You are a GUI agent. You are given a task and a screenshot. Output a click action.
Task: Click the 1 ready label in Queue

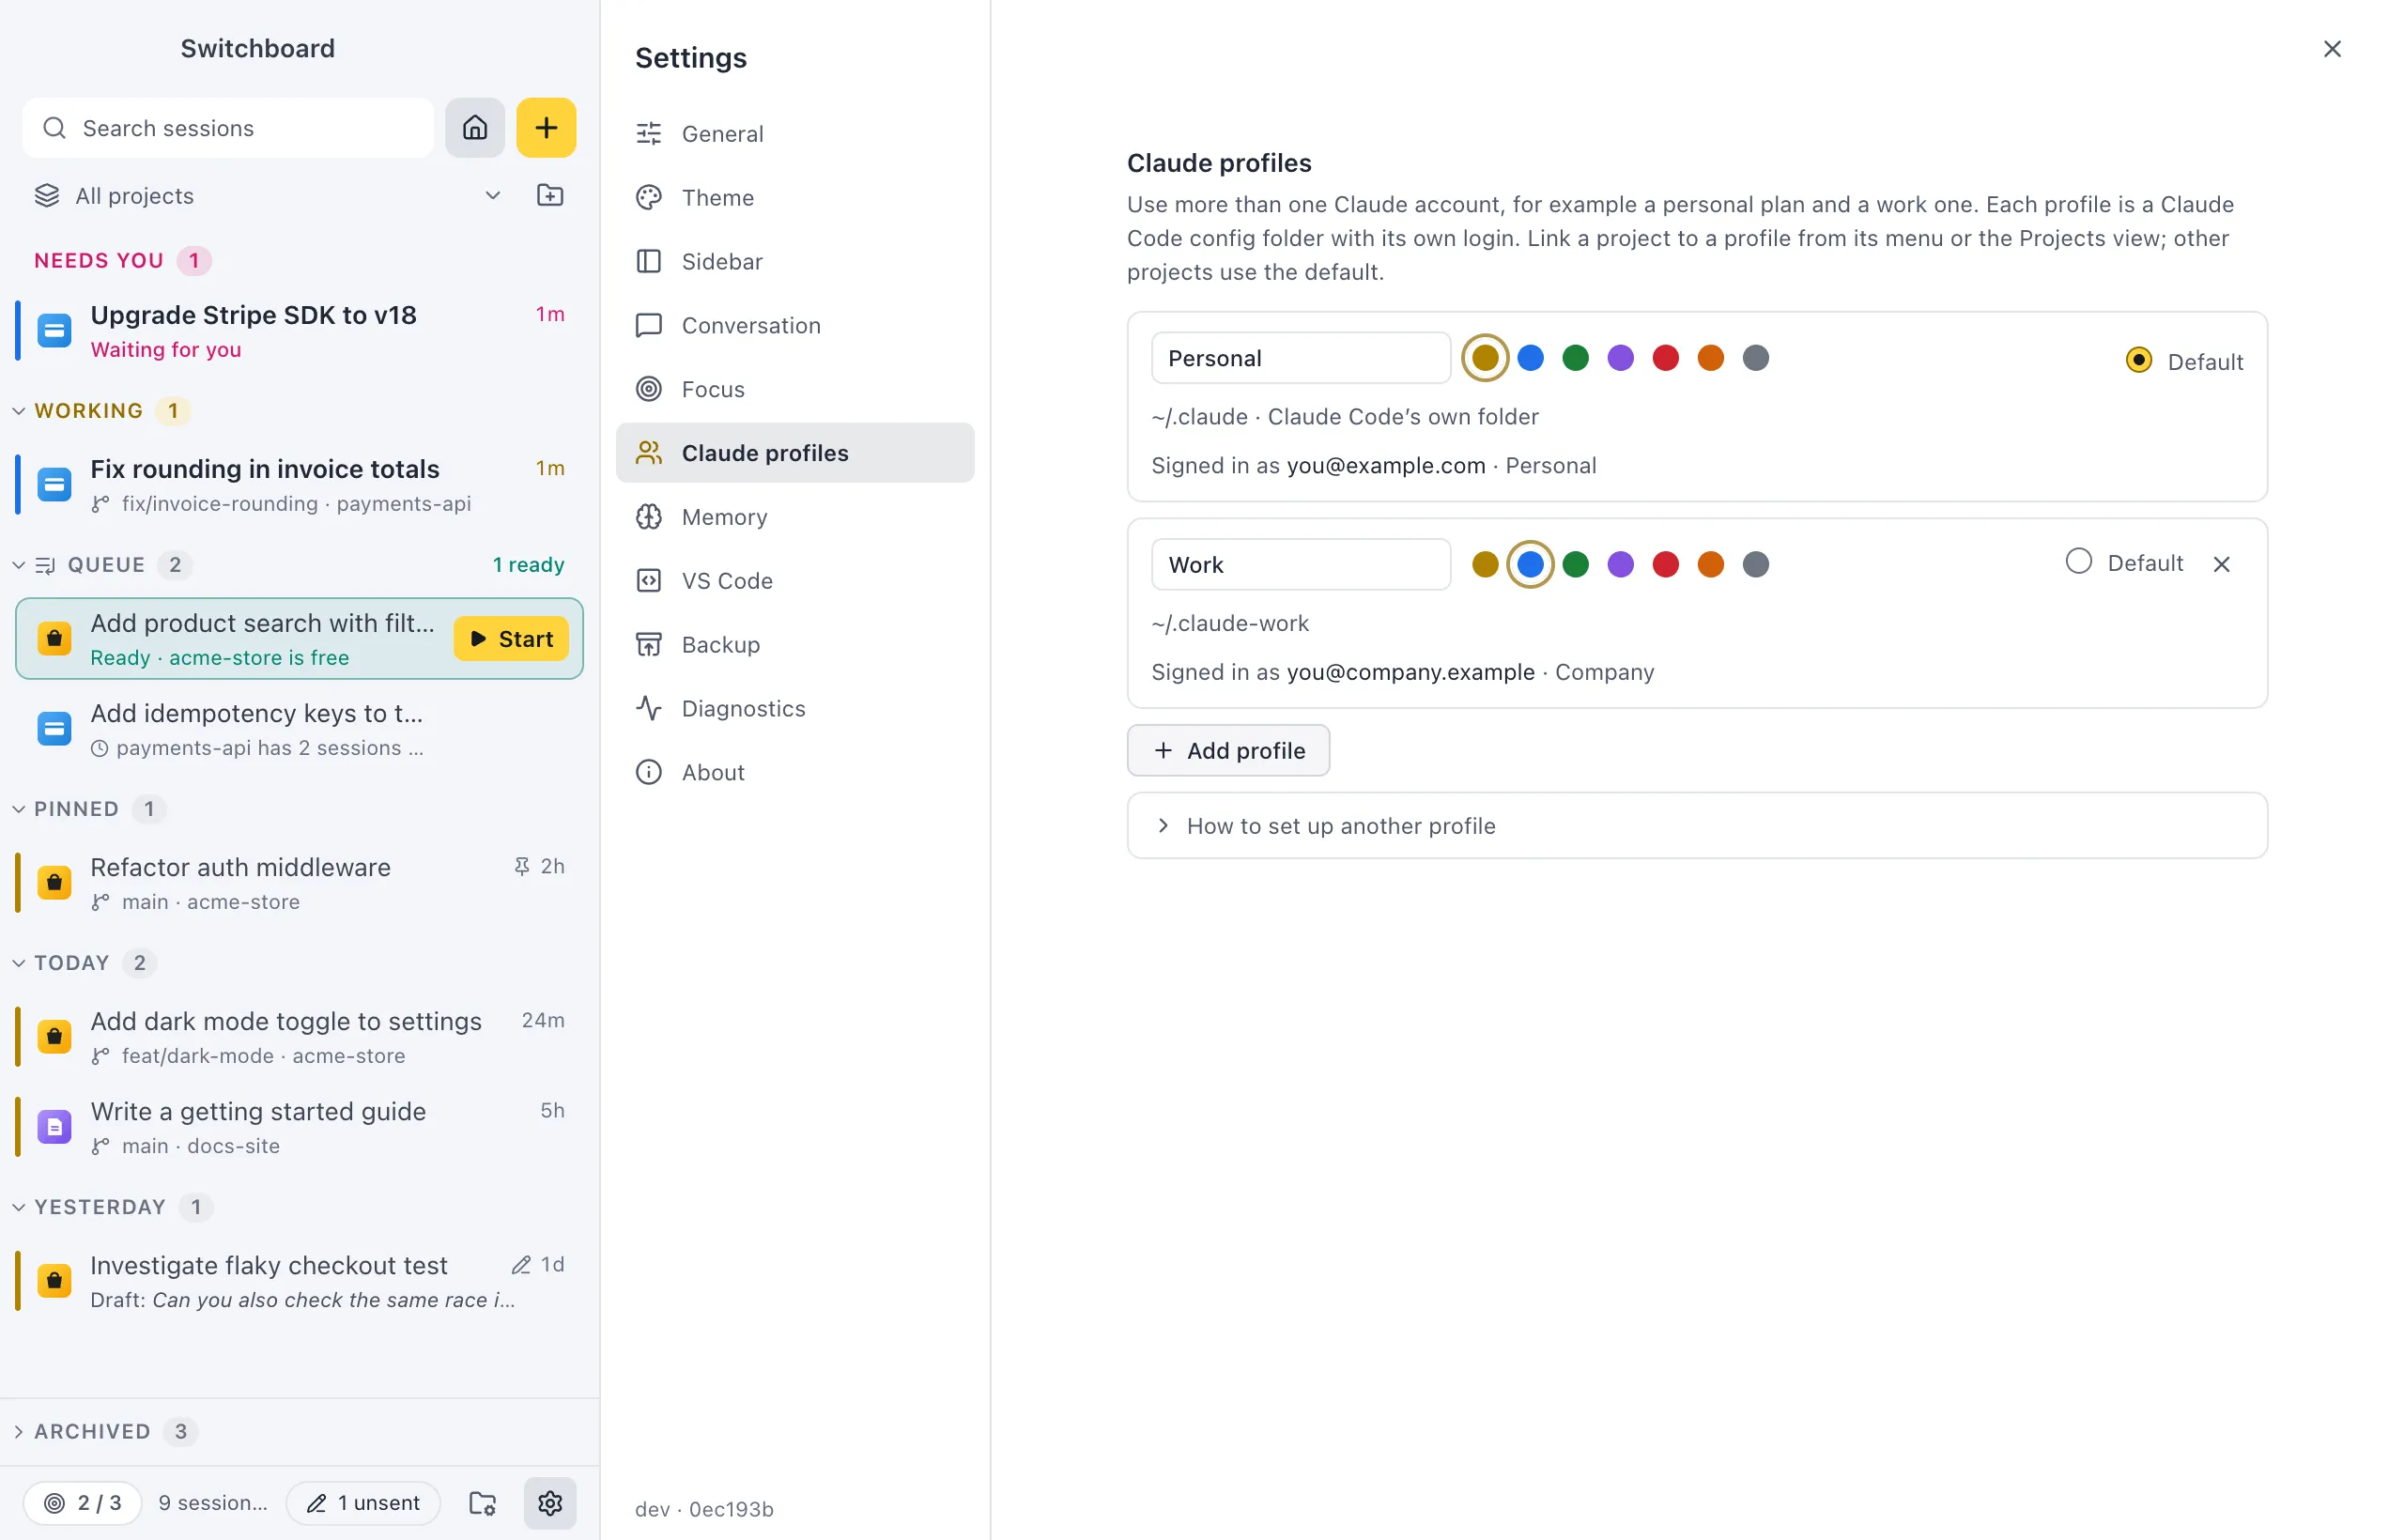pos(528,565)
